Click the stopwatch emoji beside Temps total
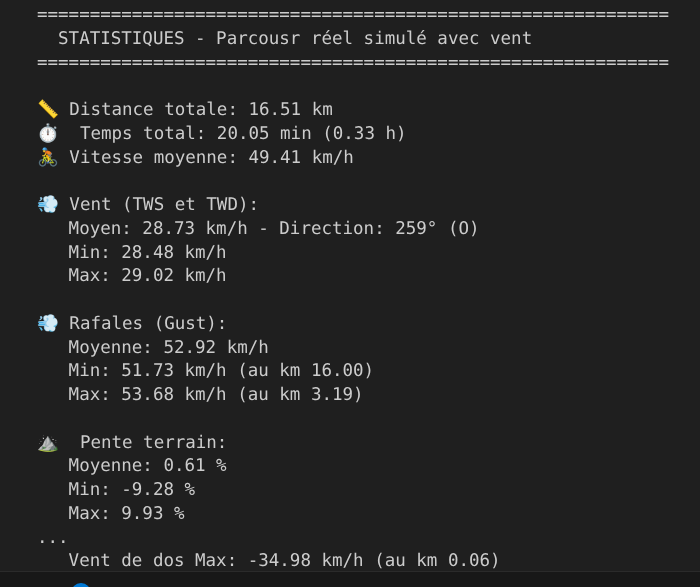The image size is (700, 587). point(48,133)
